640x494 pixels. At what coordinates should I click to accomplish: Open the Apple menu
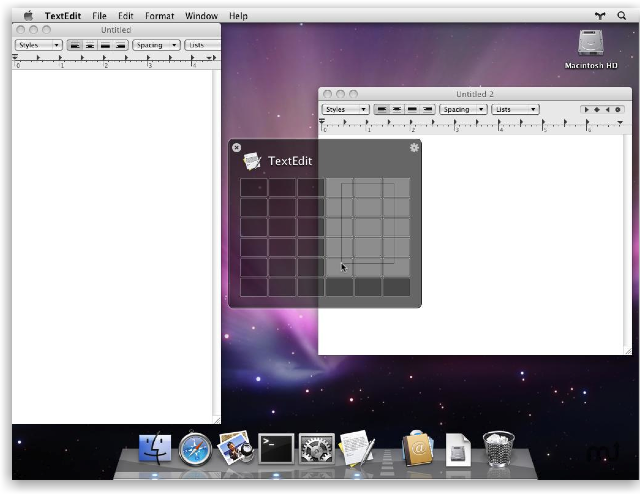28,16
